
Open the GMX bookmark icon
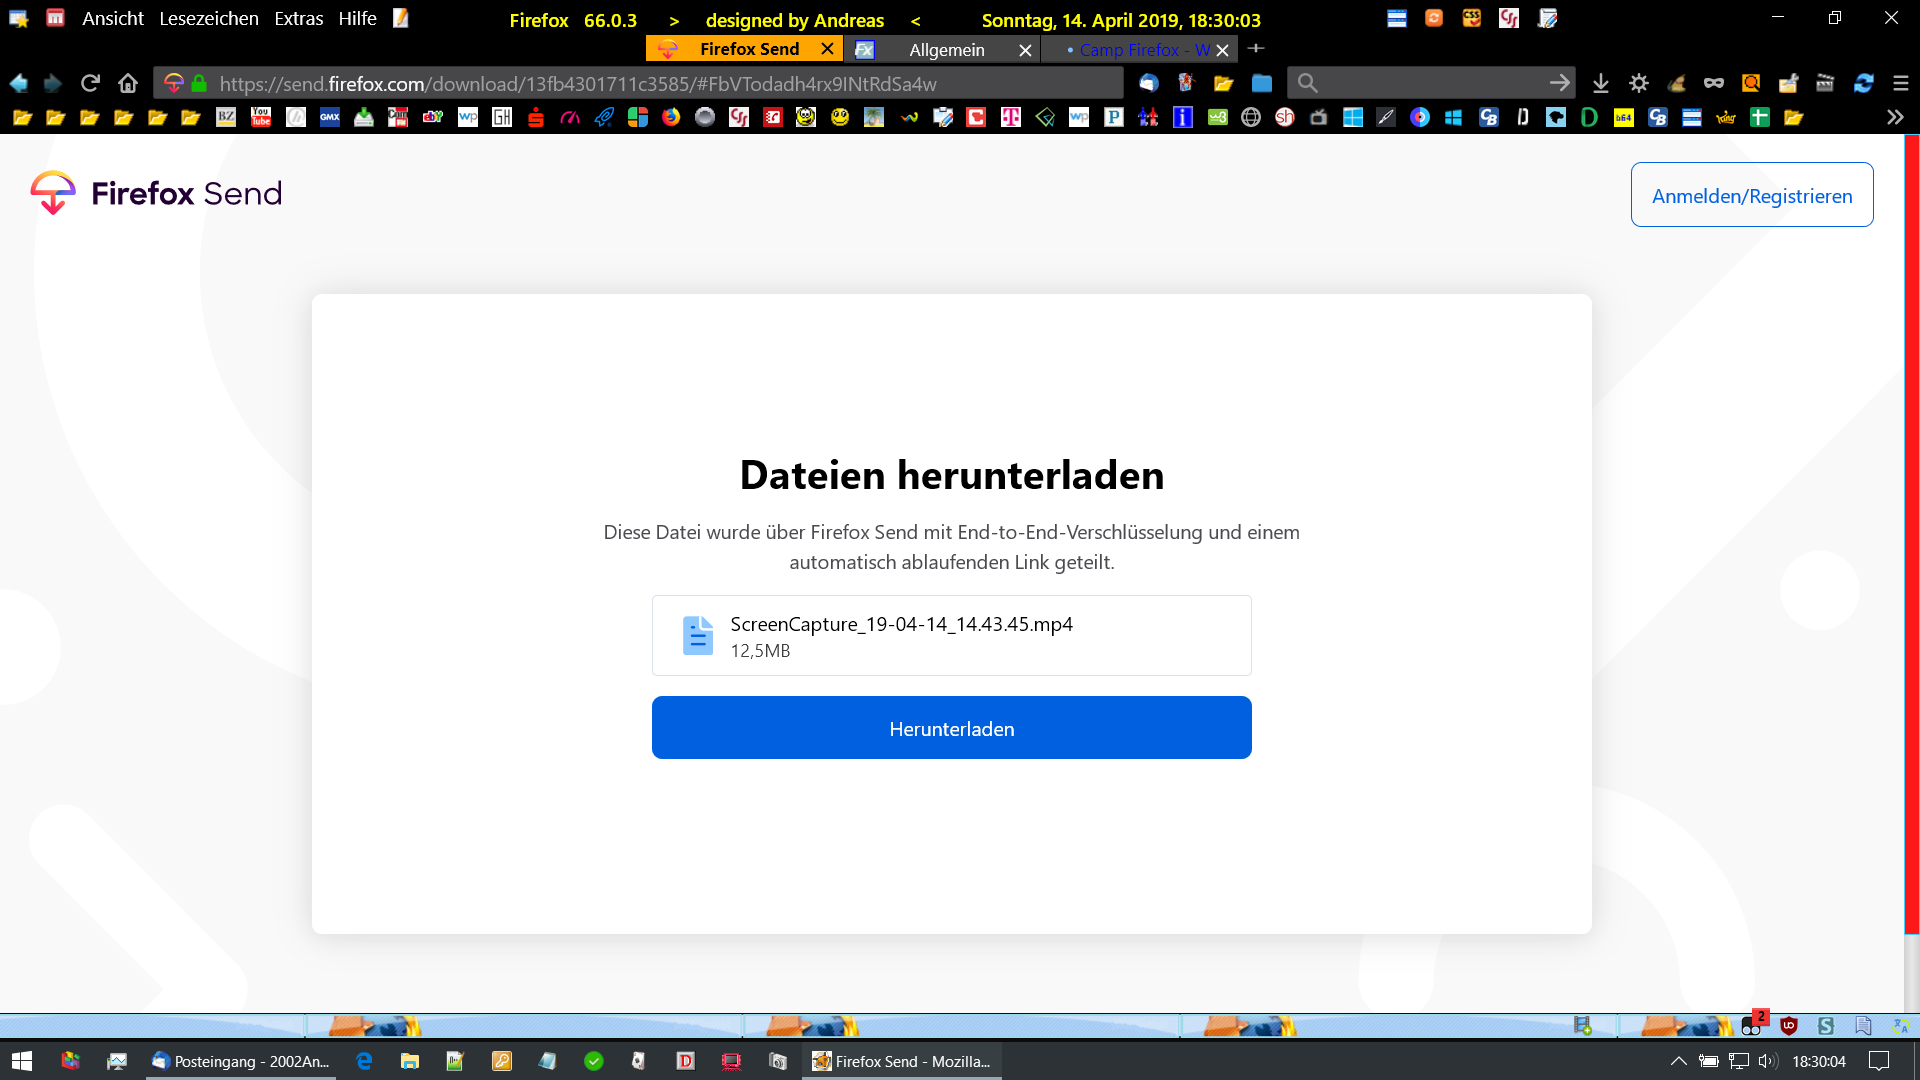(x=329, y=117)
